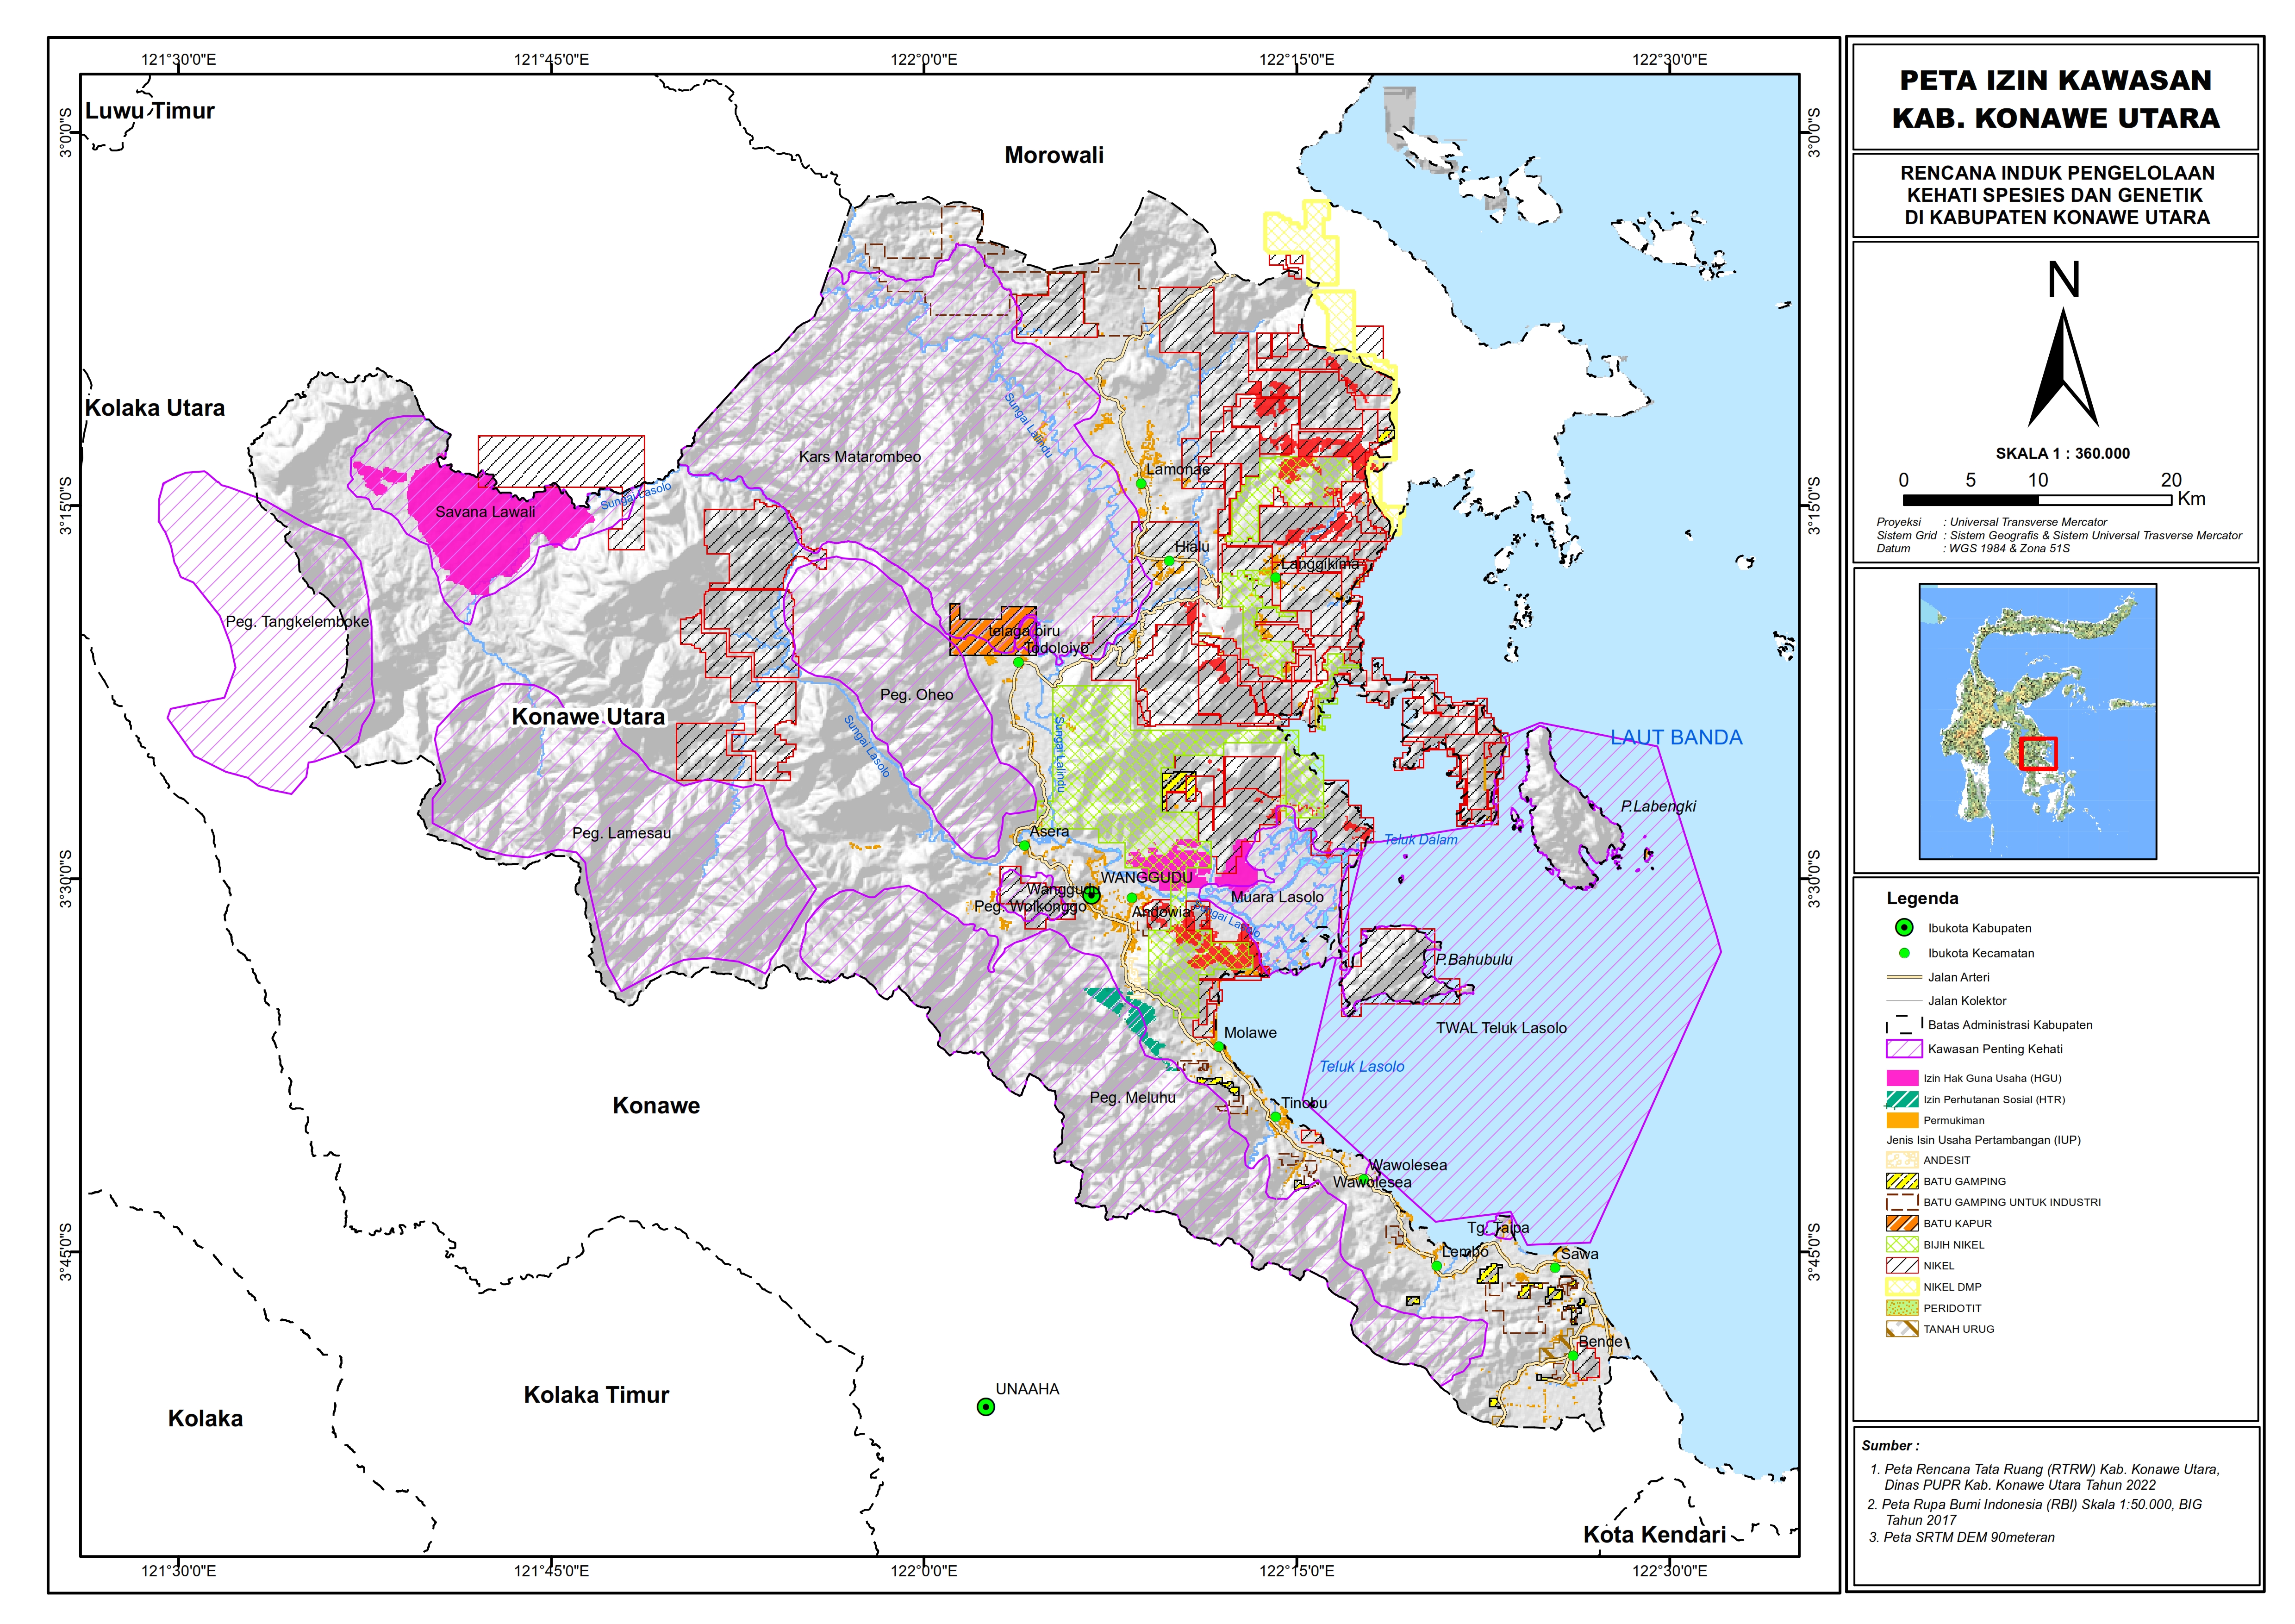Click the Savana Lawali label on map
Viewport: 2295px width, 1624px height.
pos(485,512)
